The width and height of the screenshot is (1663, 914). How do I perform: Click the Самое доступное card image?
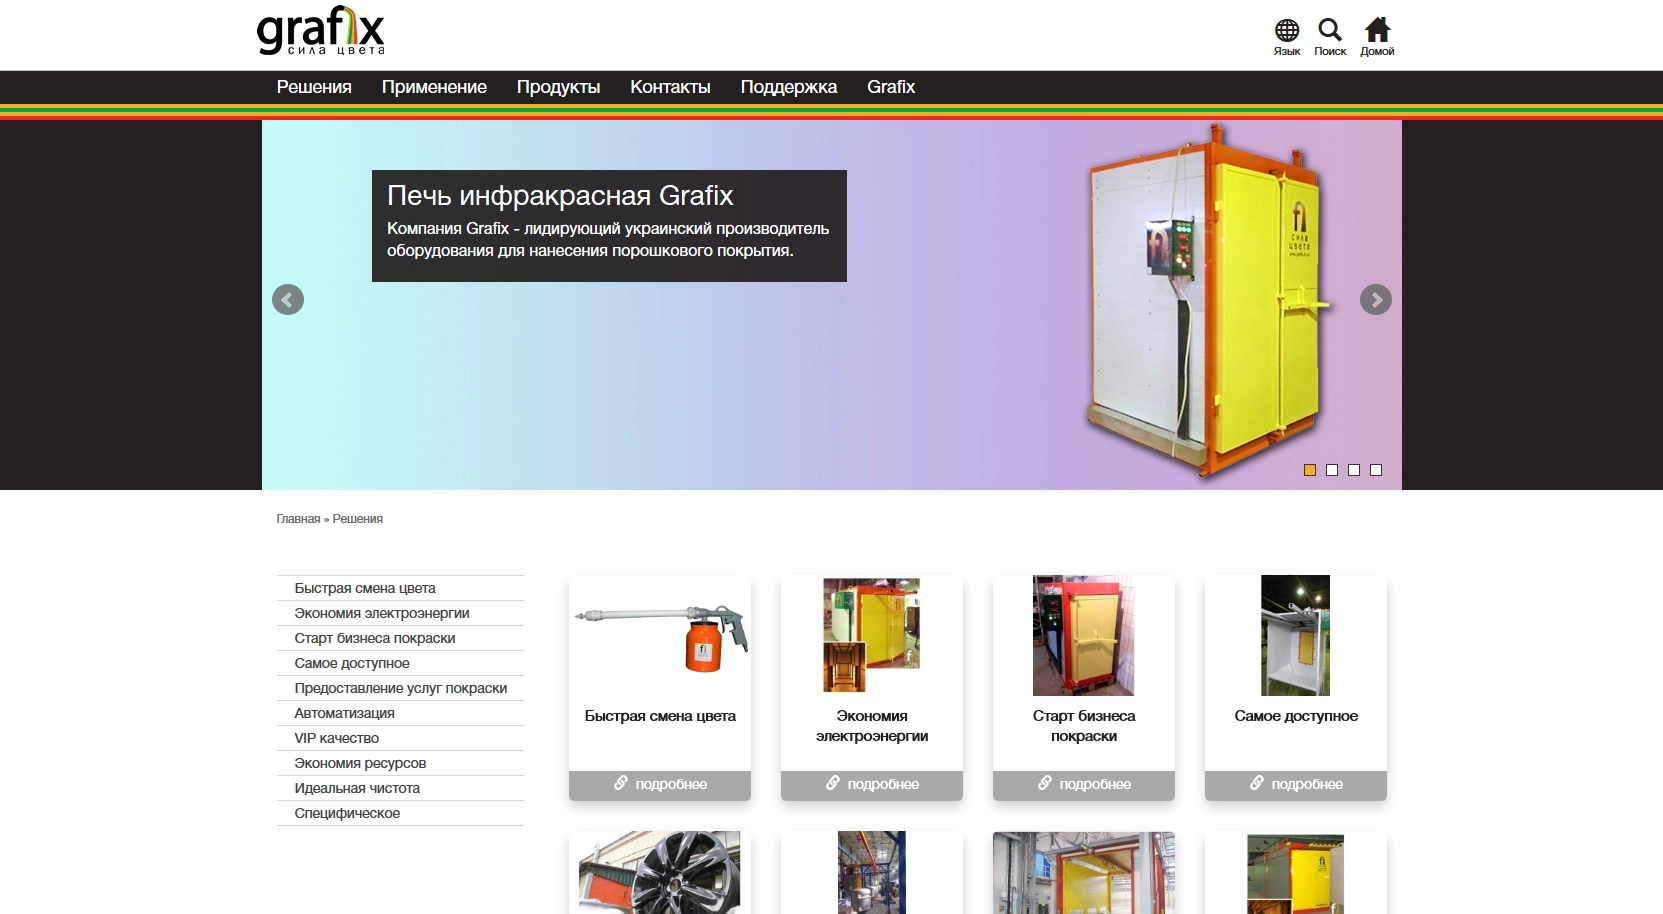pyautogui.click(x=1296, y=635)
